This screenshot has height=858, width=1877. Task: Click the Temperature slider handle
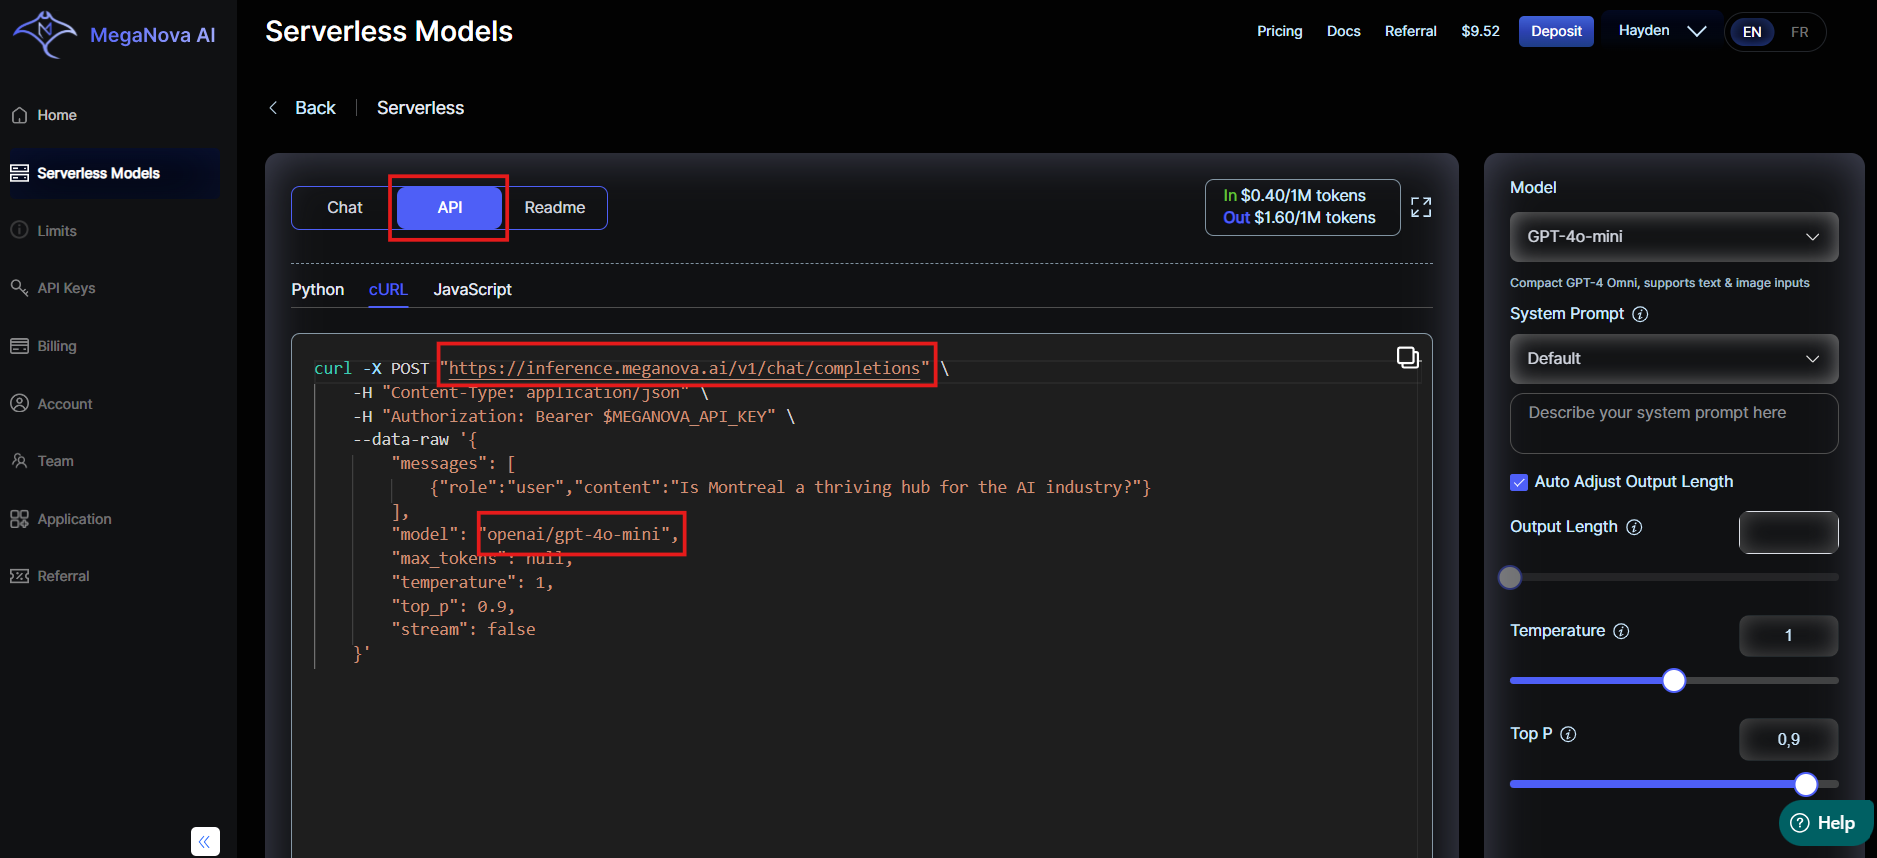tap(1673, 681)
